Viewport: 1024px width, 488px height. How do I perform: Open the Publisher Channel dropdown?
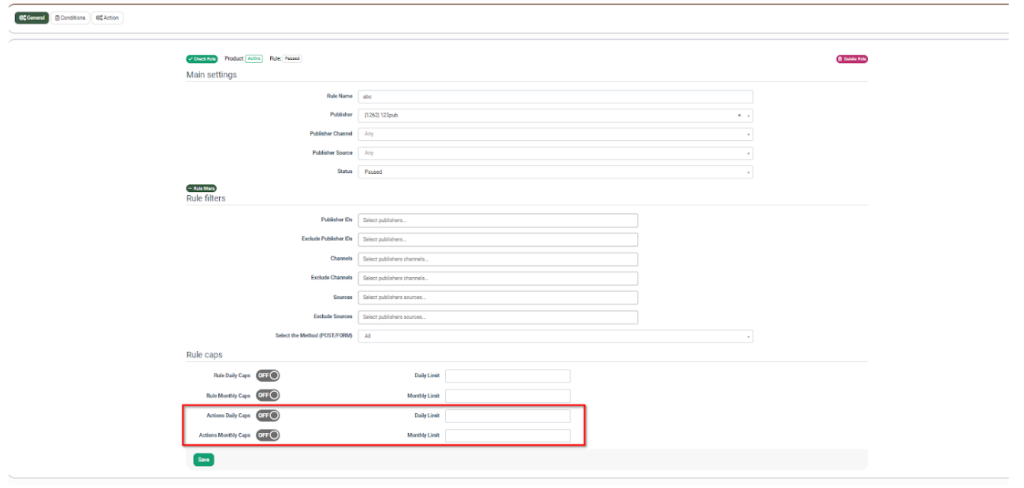[x=555, y=134]
